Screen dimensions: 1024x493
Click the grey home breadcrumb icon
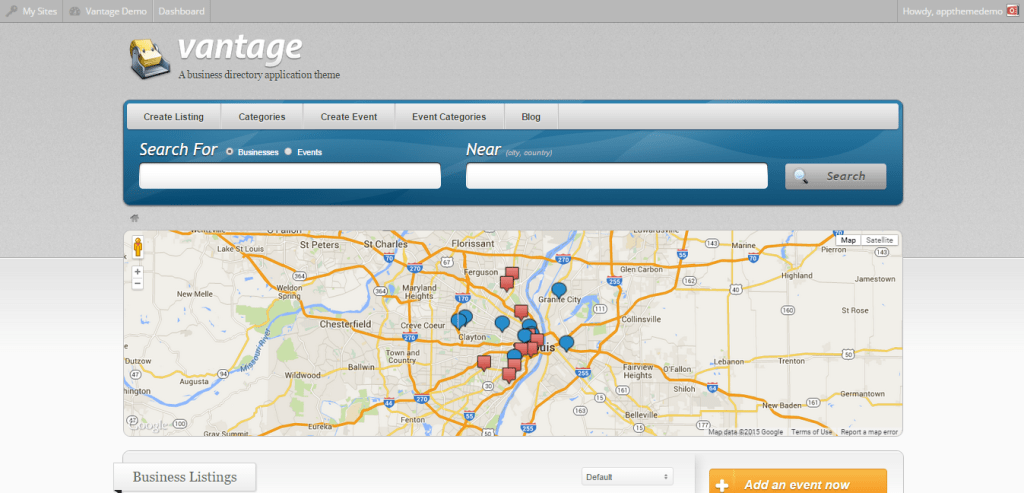pos(135,218)
